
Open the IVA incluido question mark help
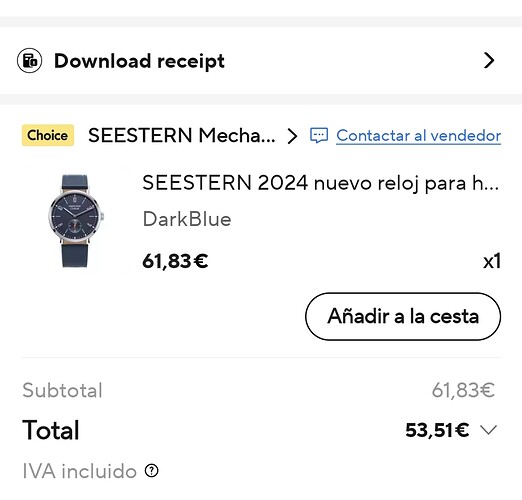click(152, 471)
